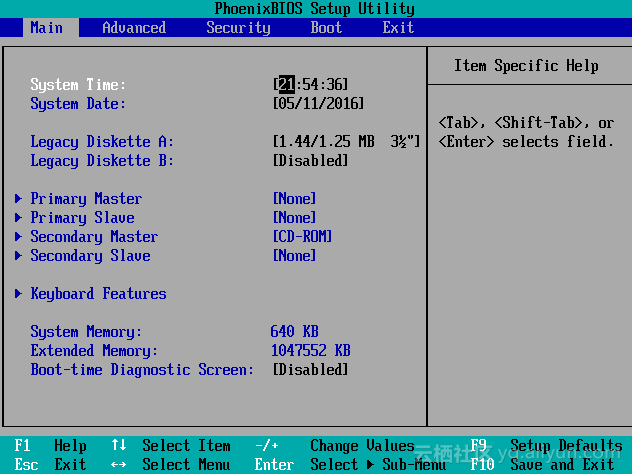This screenshot has height=474, width=632.
Task: Click the Extended Memory label
Action: [94, 351]
